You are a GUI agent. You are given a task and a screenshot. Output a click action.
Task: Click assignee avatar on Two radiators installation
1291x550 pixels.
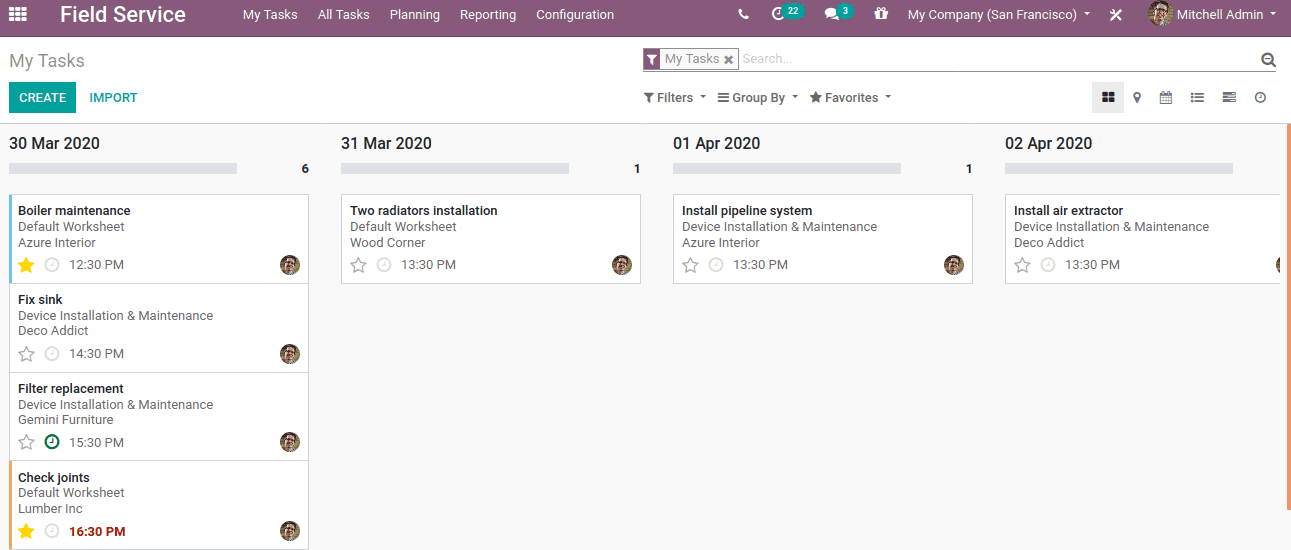tap(622, 265)
